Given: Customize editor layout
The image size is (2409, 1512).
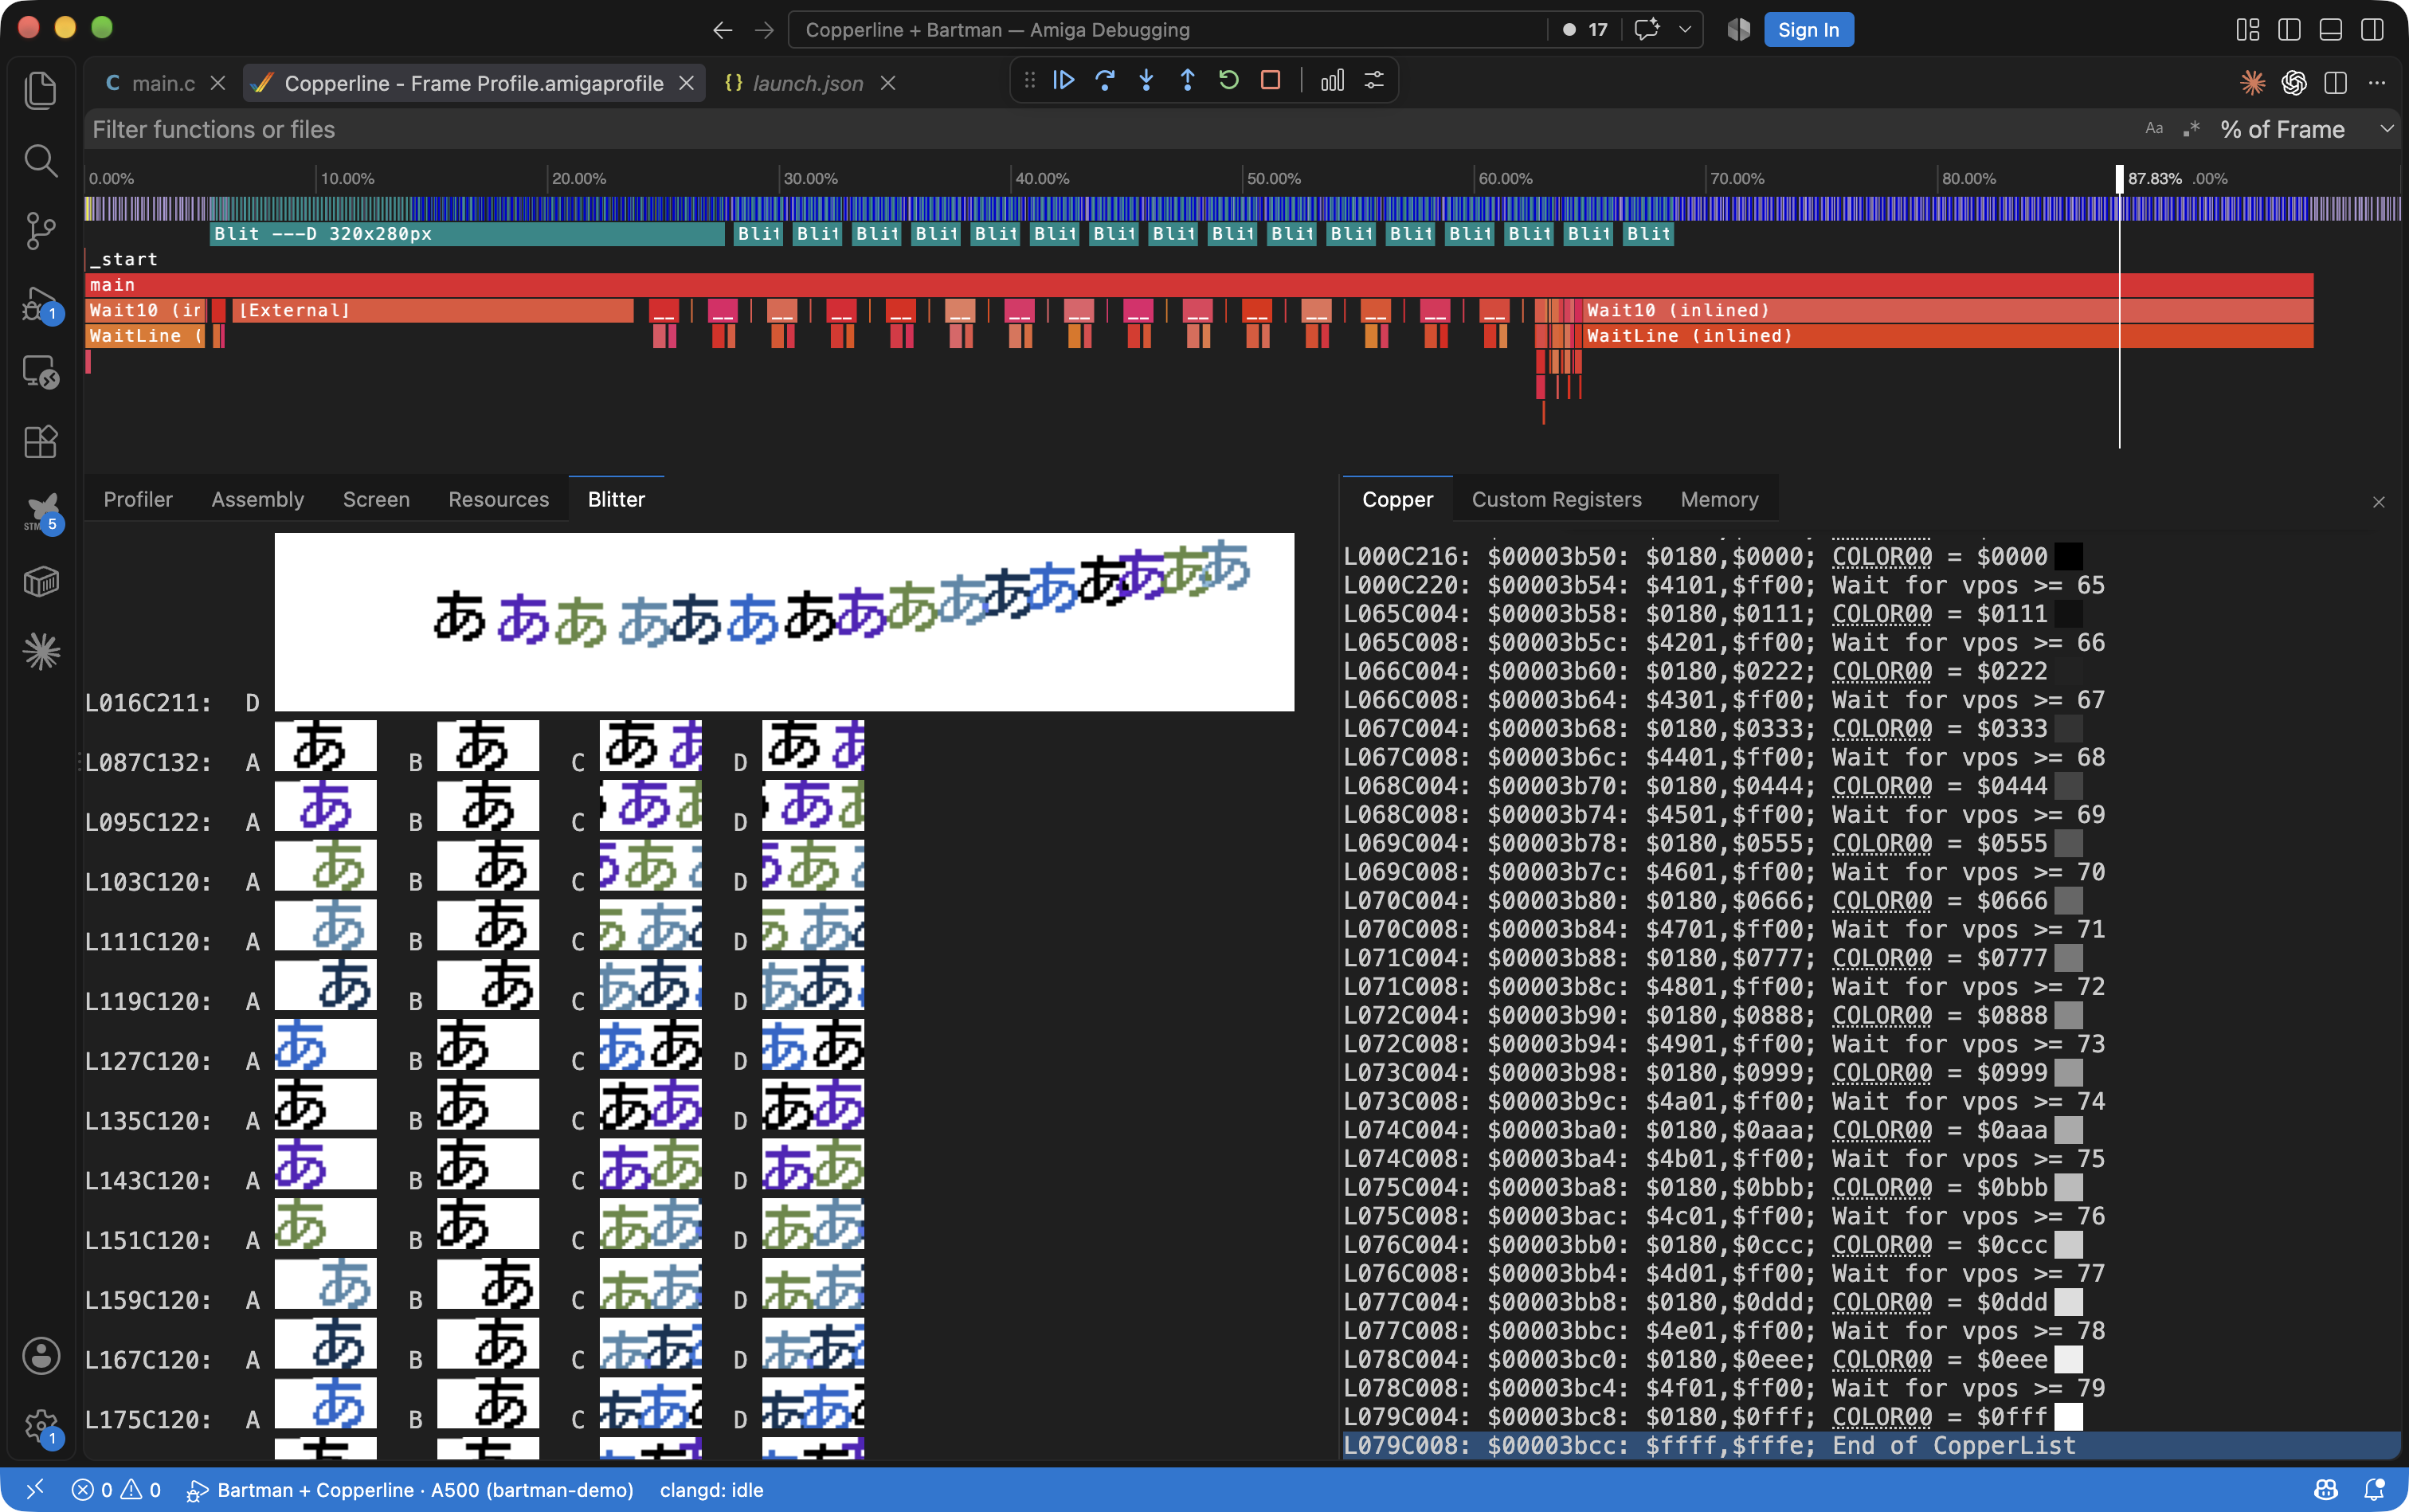Looking at the screenshot, I should click(2247, 30).
